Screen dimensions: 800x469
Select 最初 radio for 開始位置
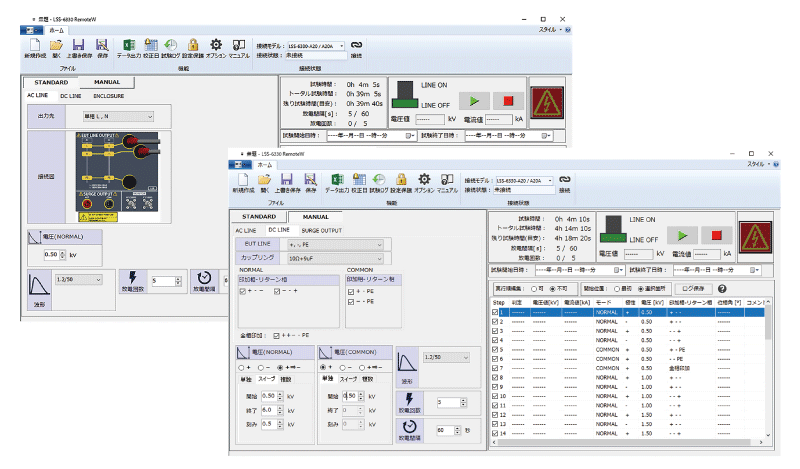point(616,289)
